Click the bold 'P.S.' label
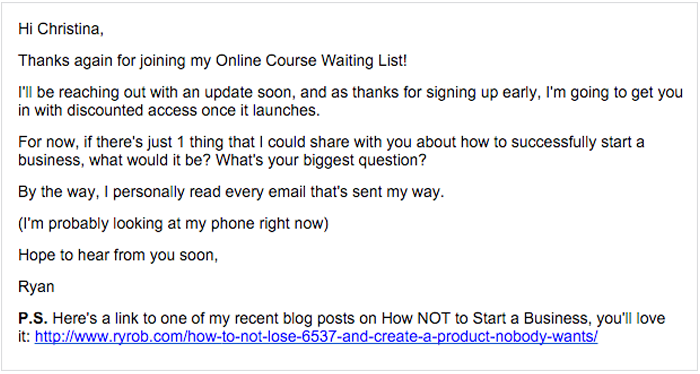The image size is (700, 374). 33,318
